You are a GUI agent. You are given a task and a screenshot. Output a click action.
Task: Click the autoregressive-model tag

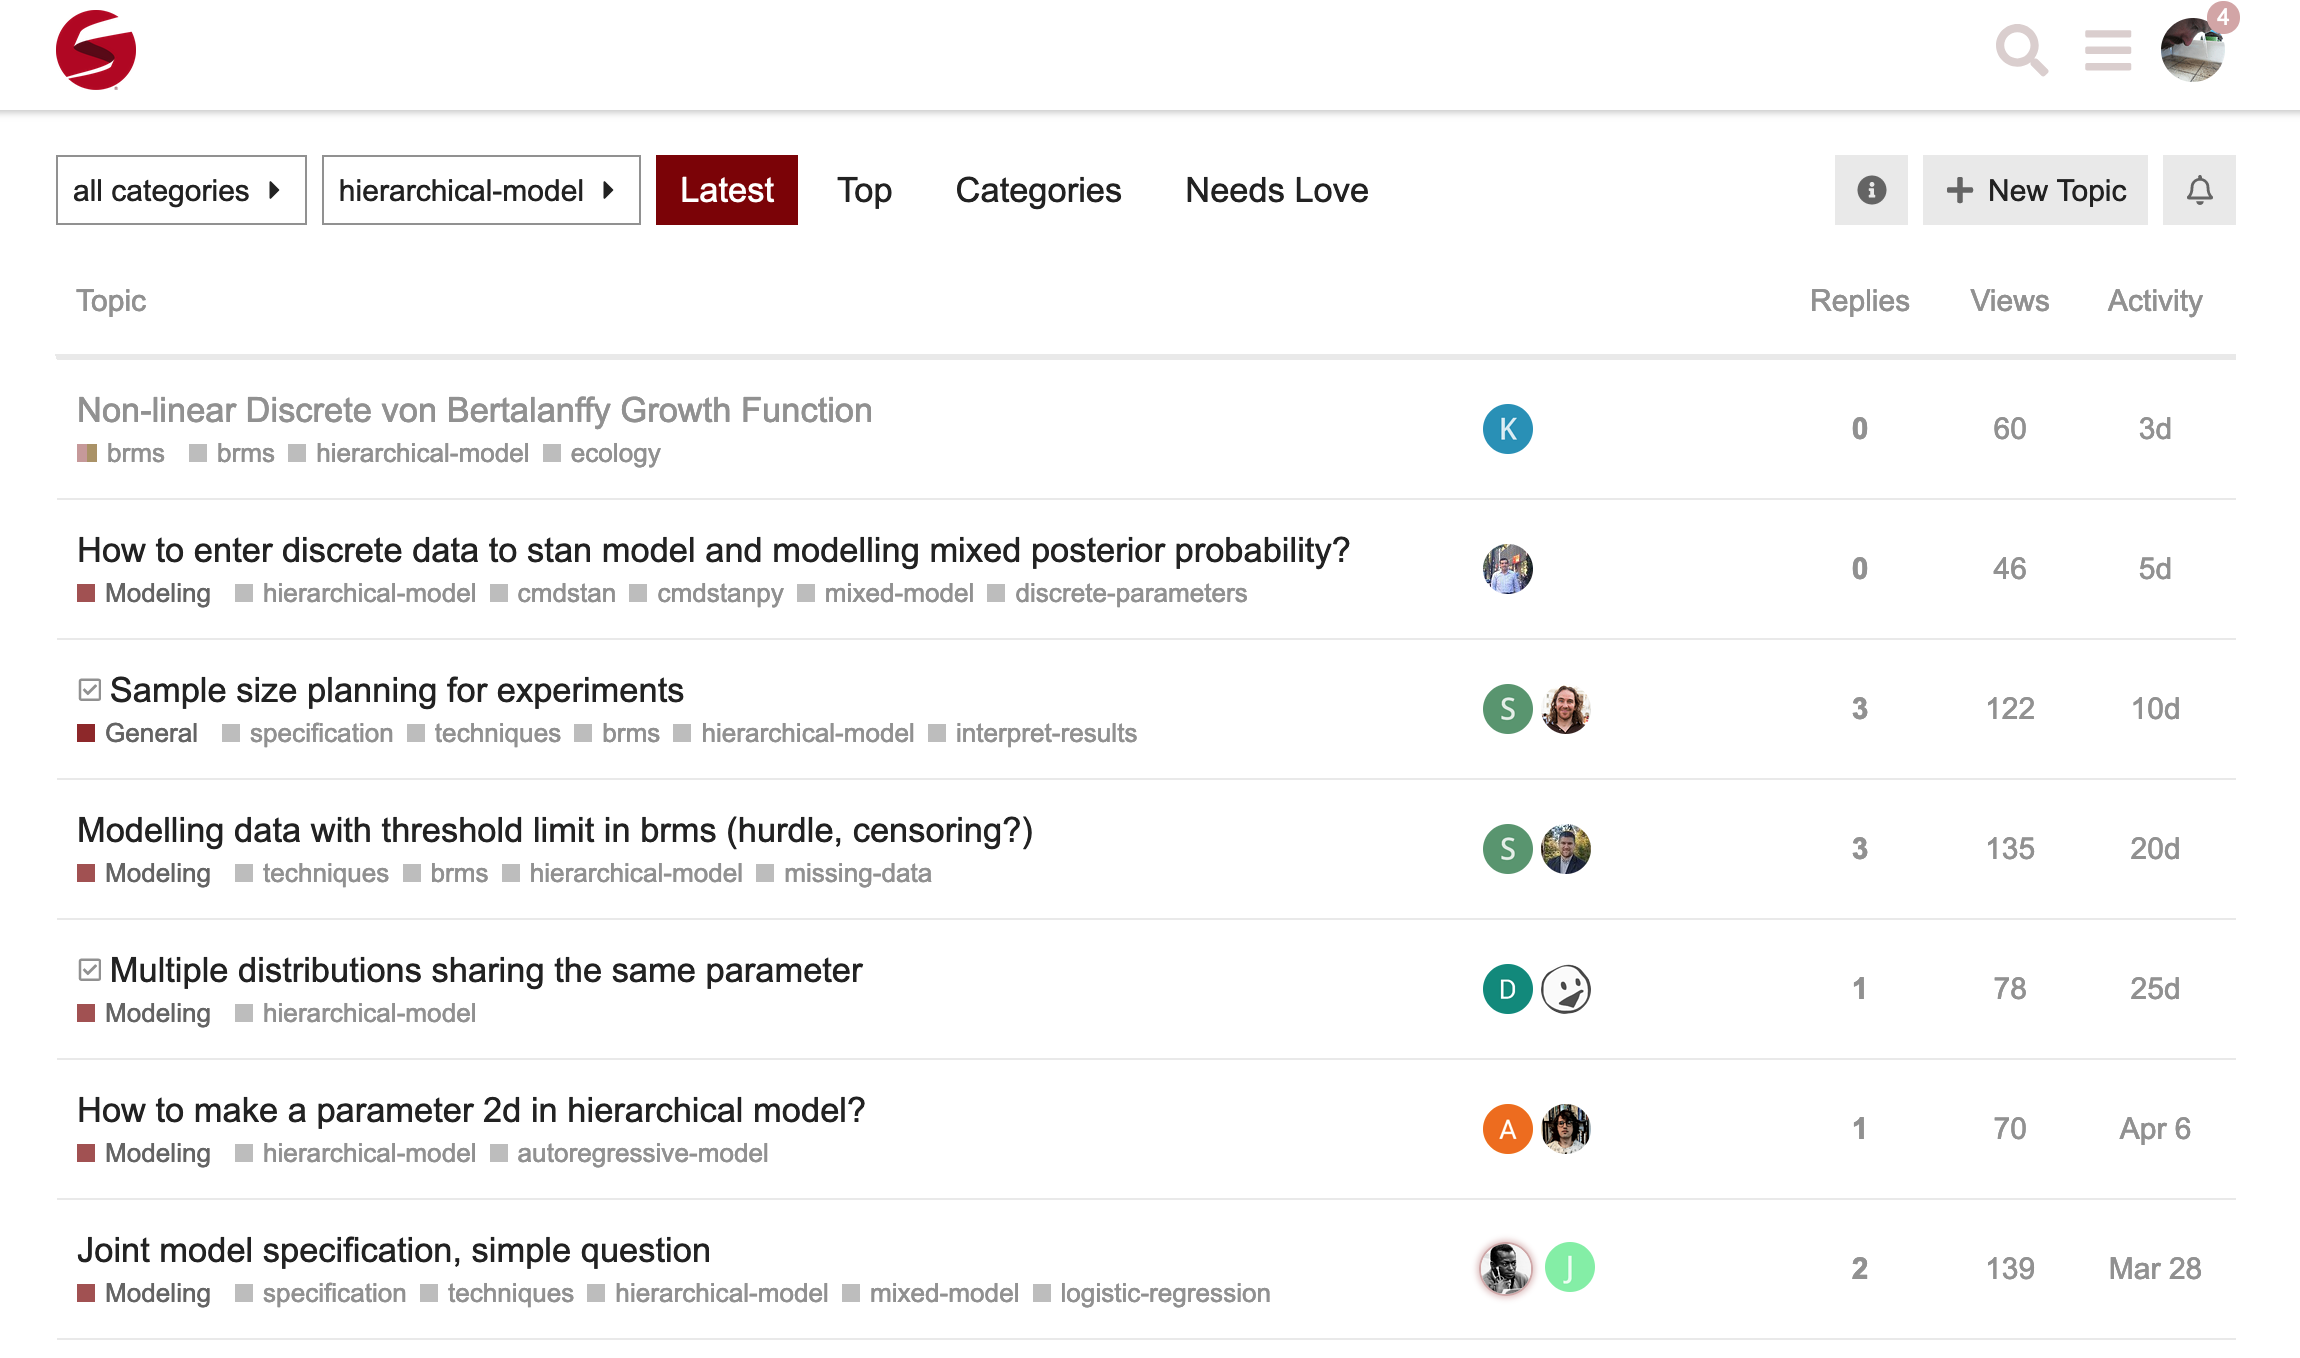point(641,1153)
